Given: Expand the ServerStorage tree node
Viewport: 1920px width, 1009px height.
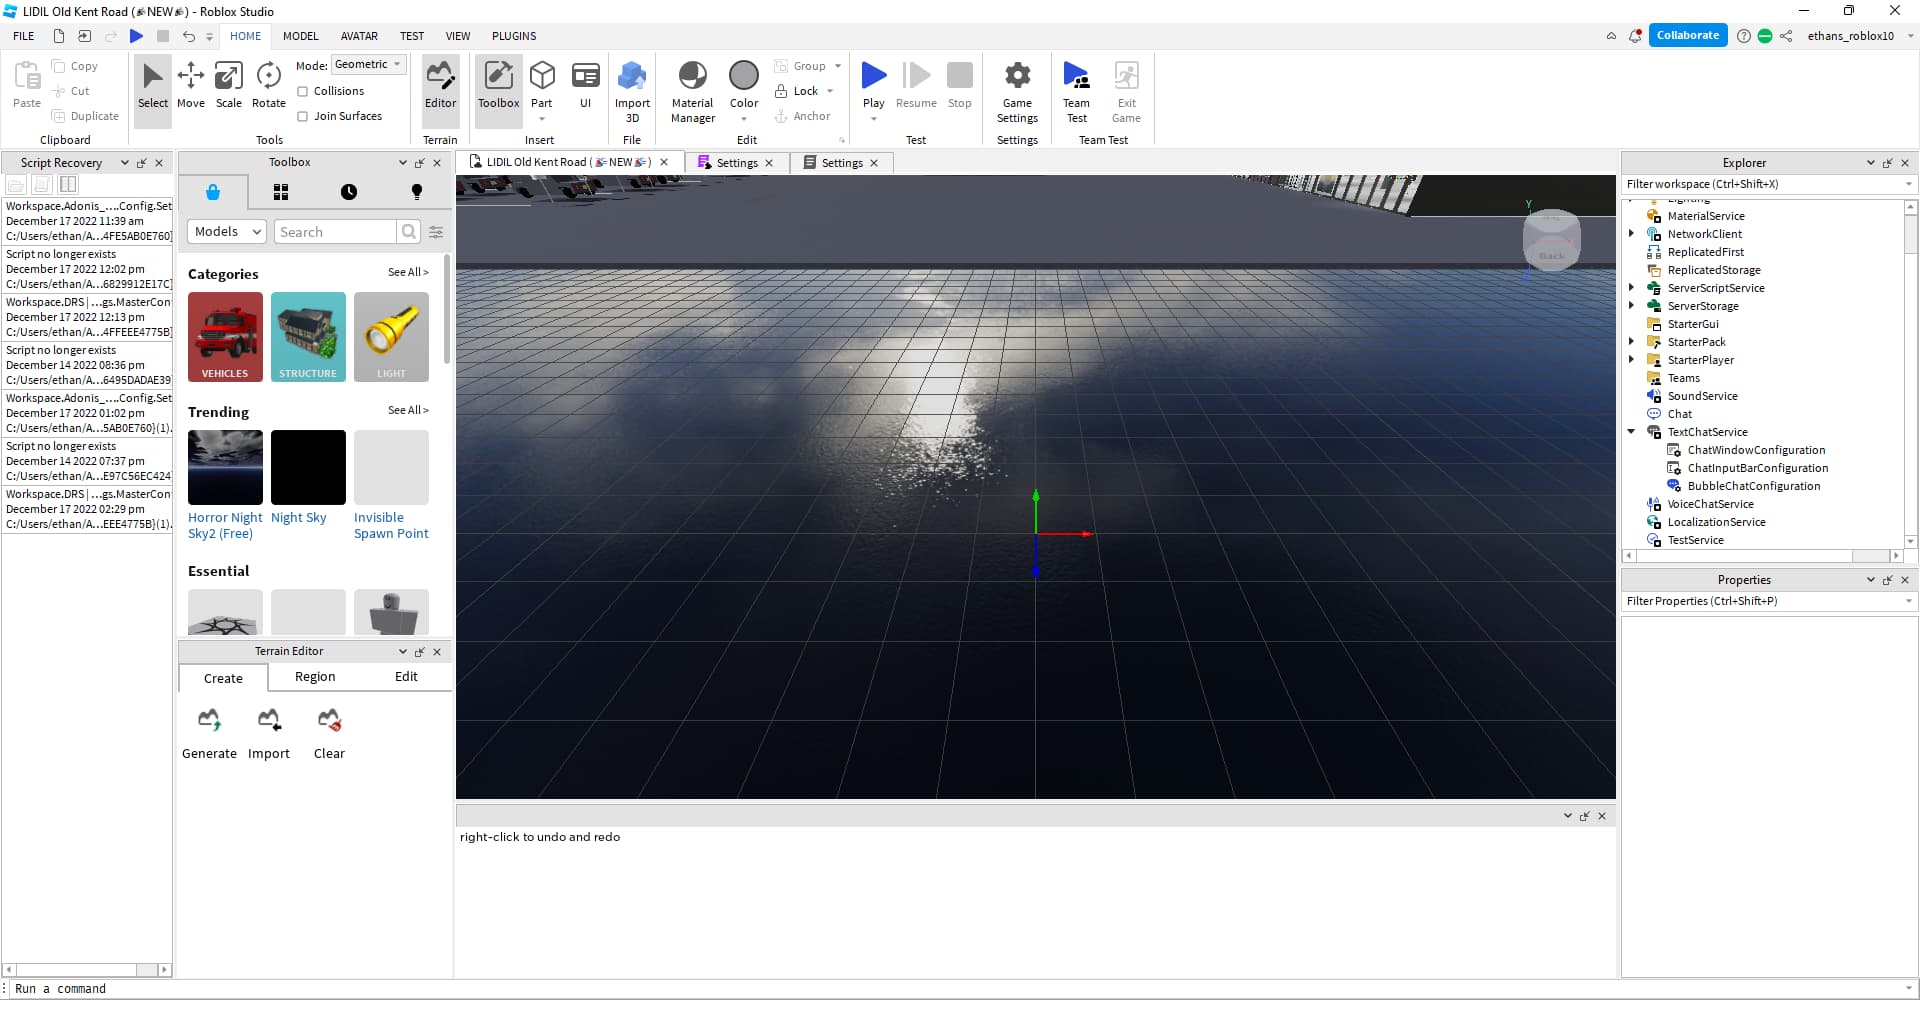Looking at the screenshot, I should 1631,306.
